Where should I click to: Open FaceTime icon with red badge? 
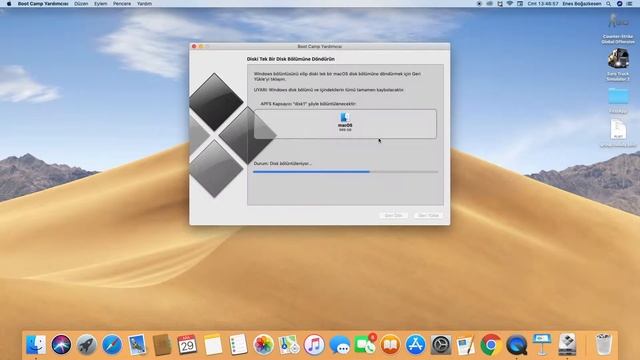(365, 344)
